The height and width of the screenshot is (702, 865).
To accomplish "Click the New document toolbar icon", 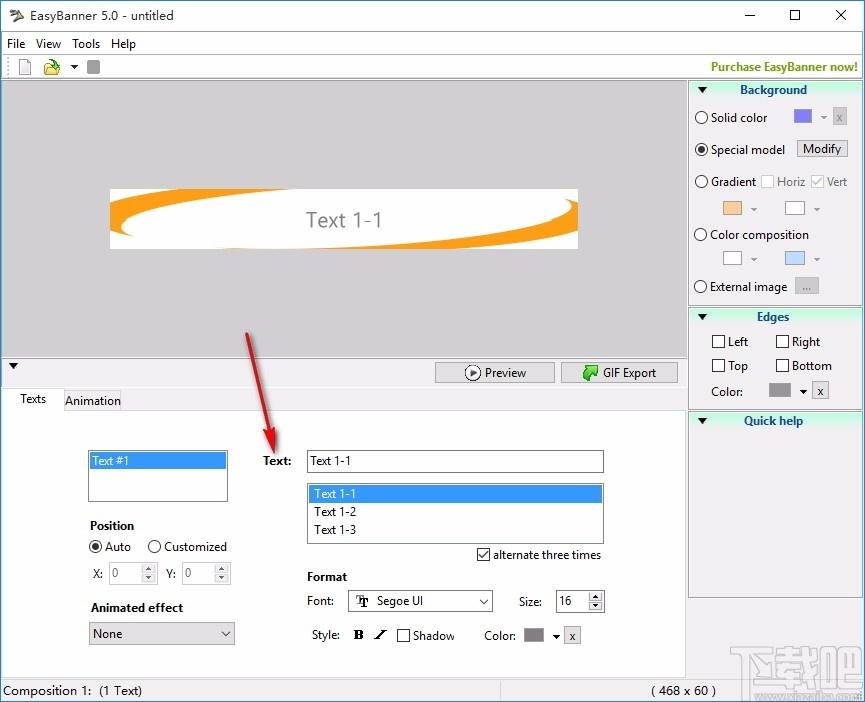I will 25,67.
